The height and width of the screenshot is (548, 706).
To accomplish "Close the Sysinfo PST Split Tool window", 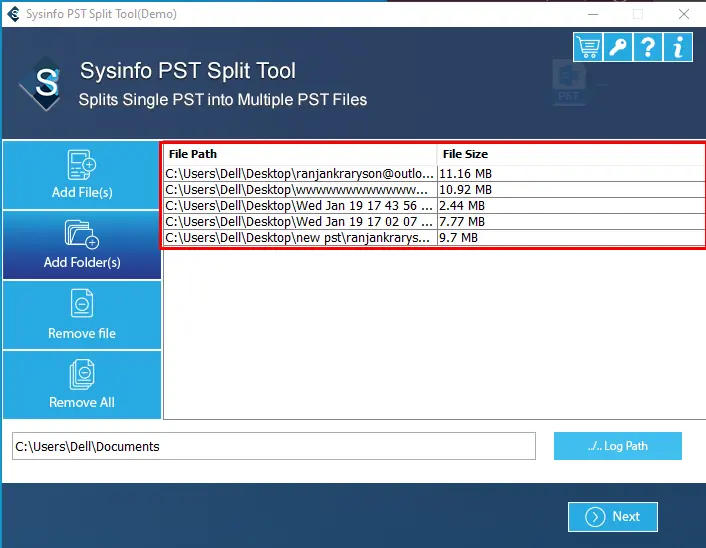I will pyautogui.click(x=683, y=14).
